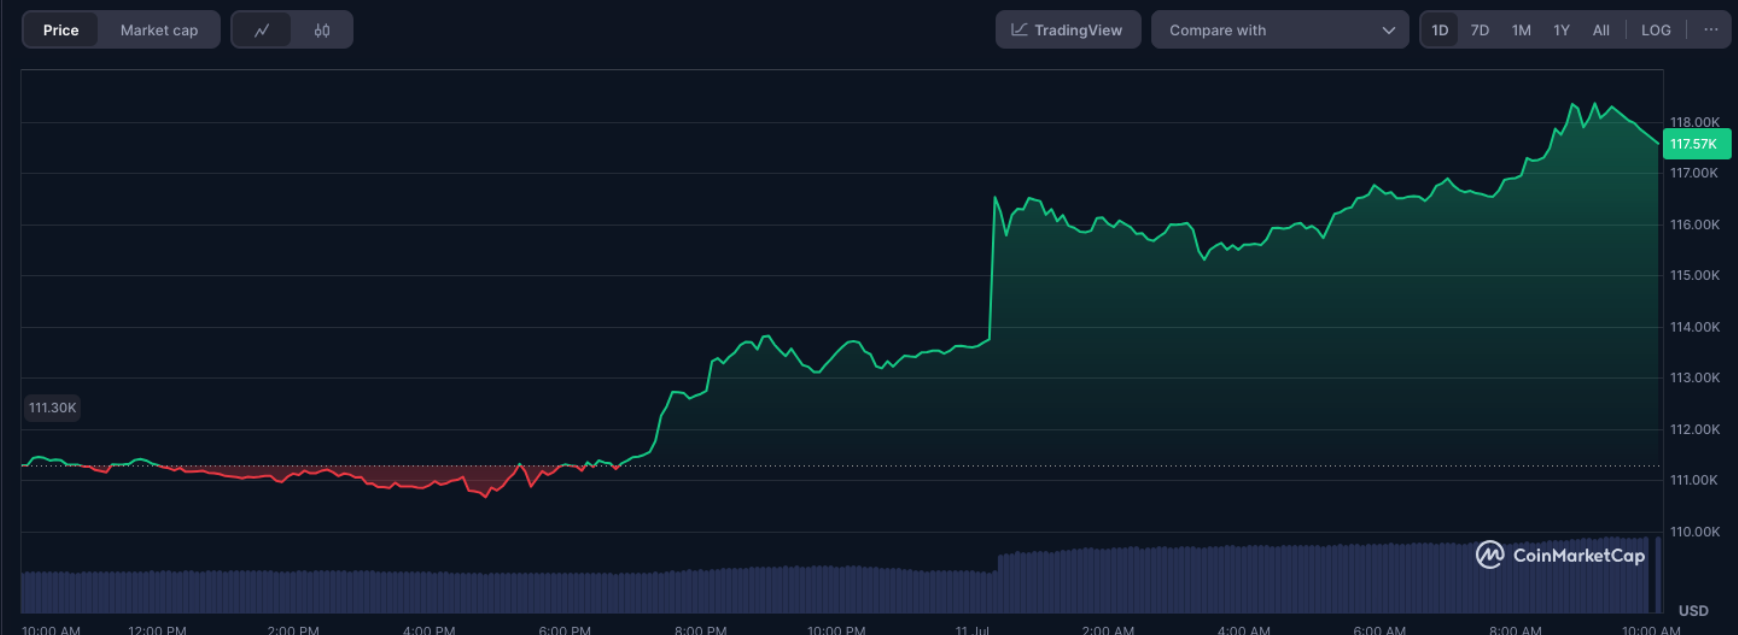This screenshot has height=635, width=1738.
Task: Select the 7D time range
Action: pos(1480,30)
